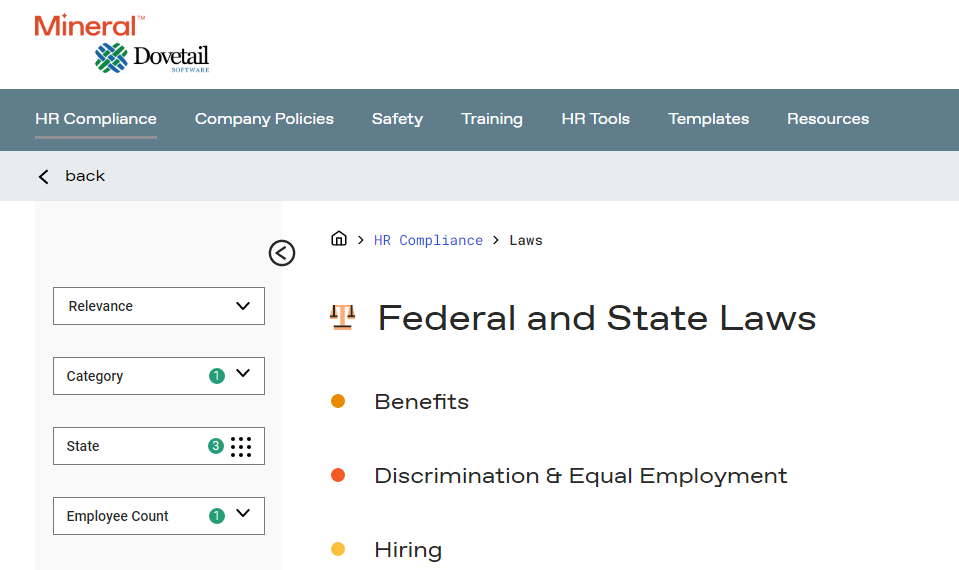
Task: Open the HR Compliance tab
Action: [96, 119]
